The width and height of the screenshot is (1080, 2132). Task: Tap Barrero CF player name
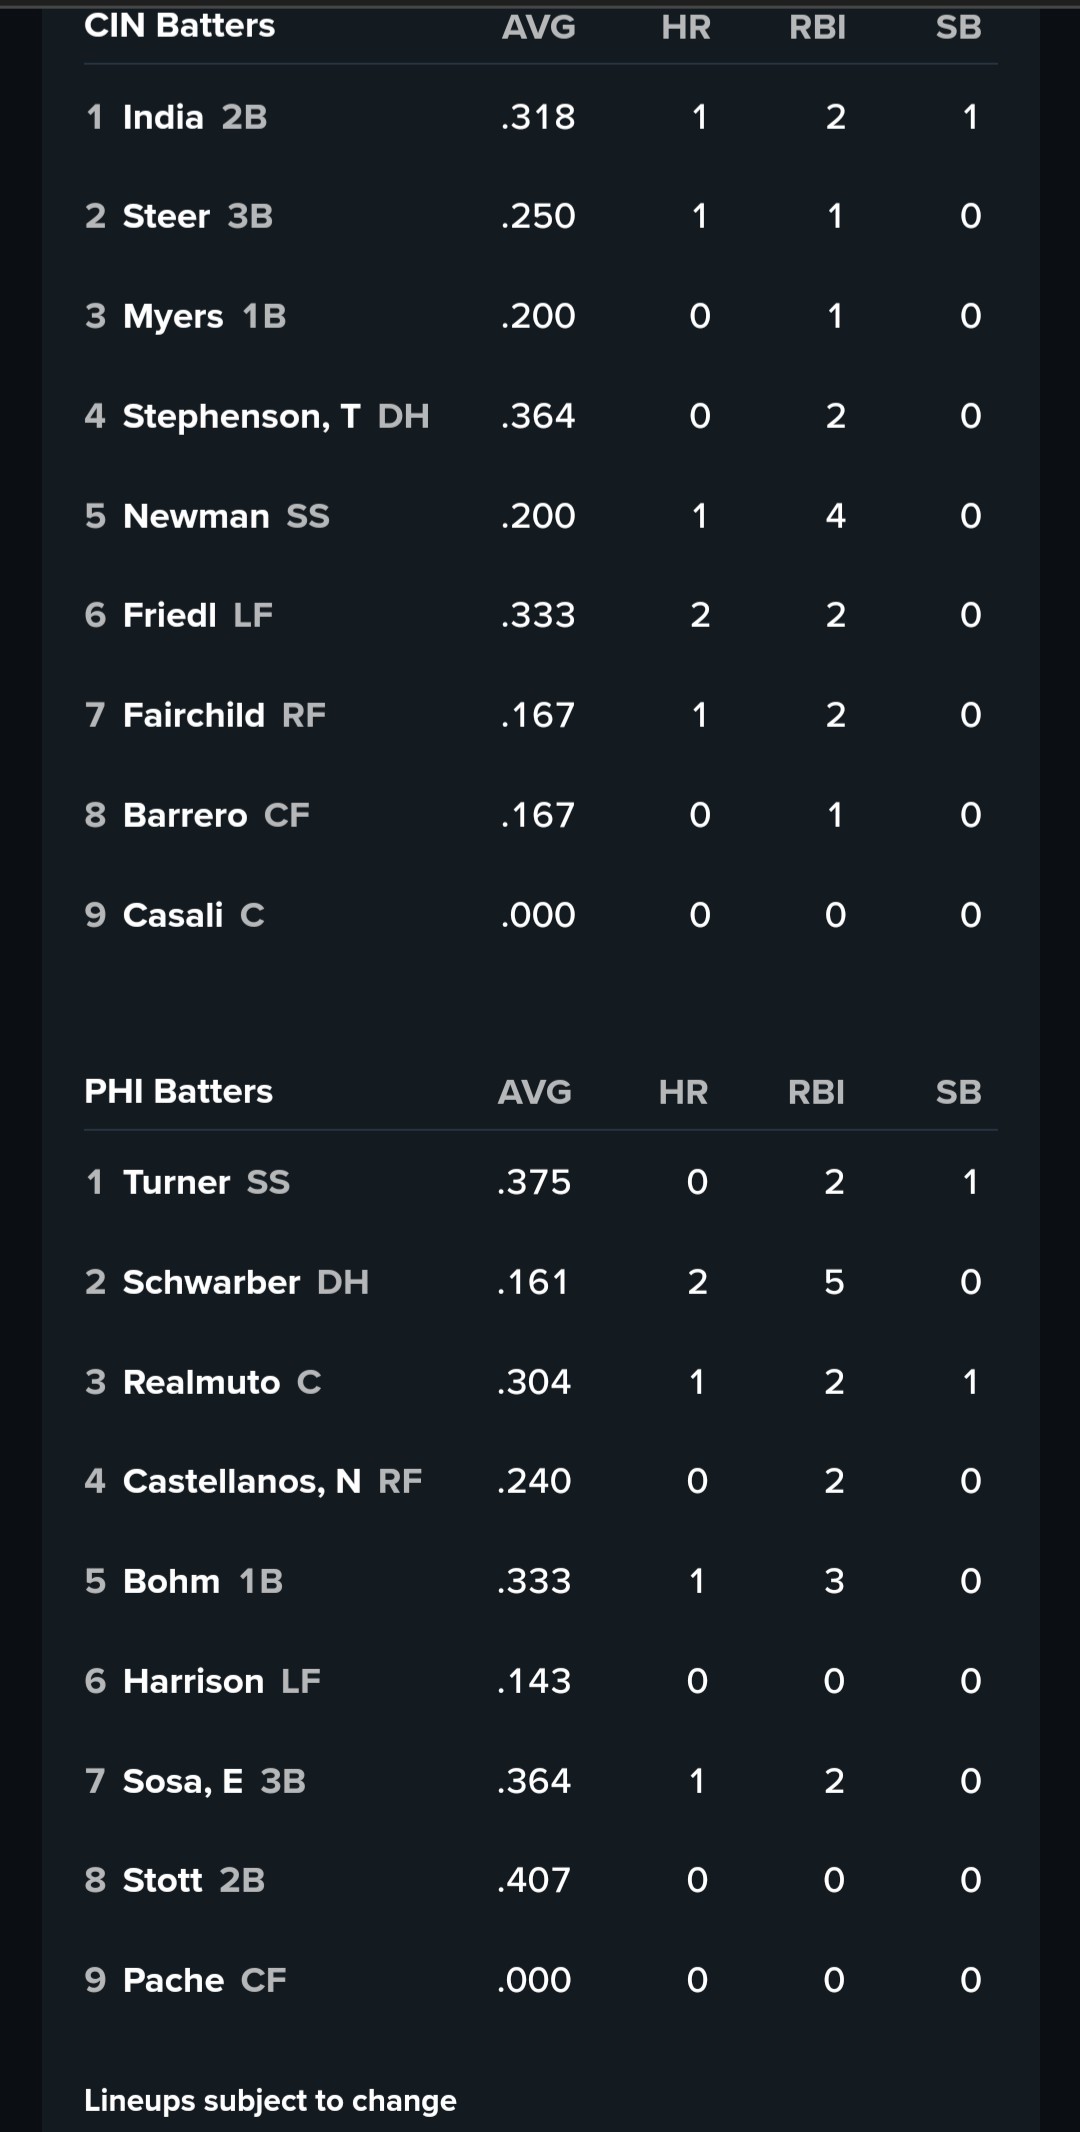pos(185,815)
